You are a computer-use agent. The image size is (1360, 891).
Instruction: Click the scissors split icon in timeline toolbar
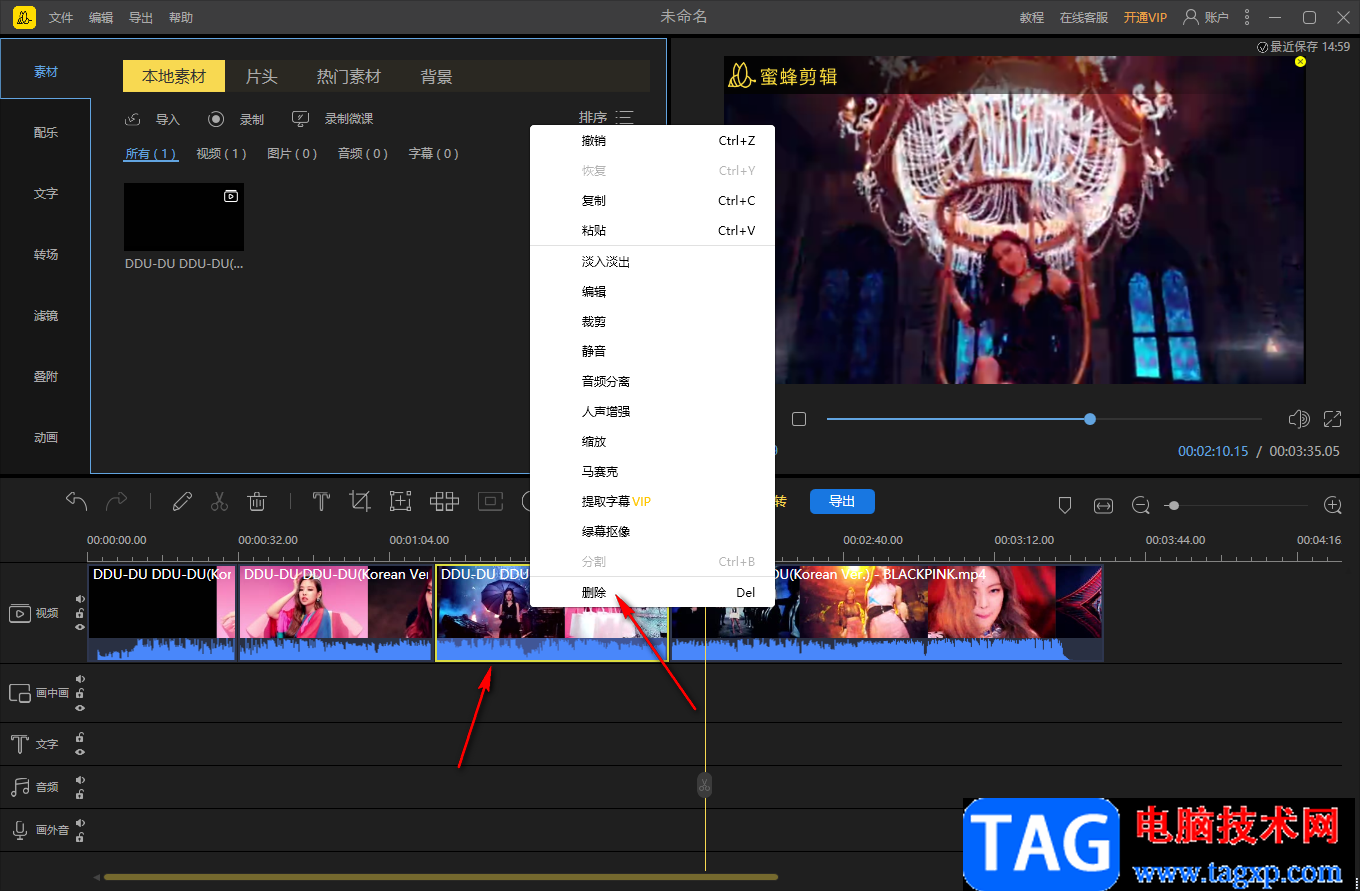220,501
